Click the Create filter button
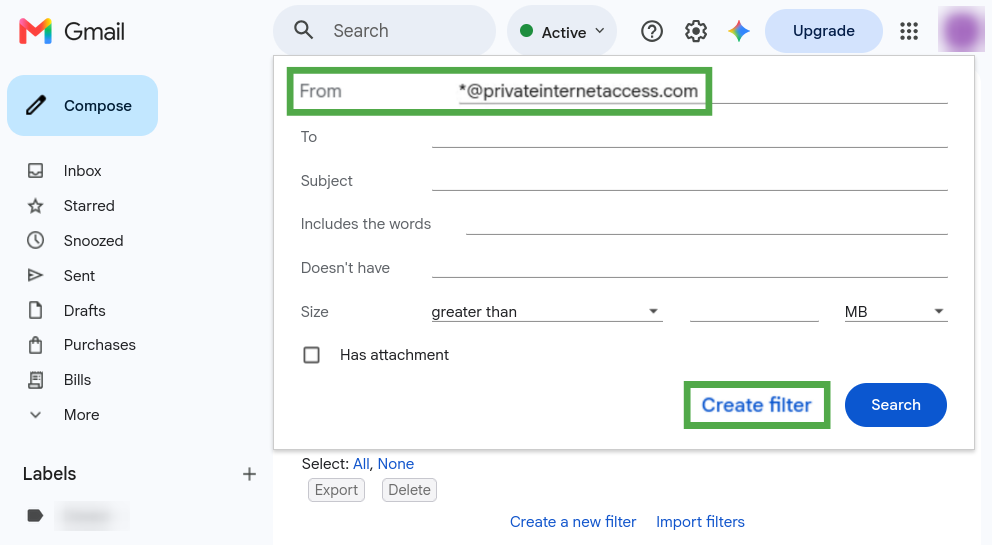The width and height of the screenshot is (992, 545). click(757, 405)
